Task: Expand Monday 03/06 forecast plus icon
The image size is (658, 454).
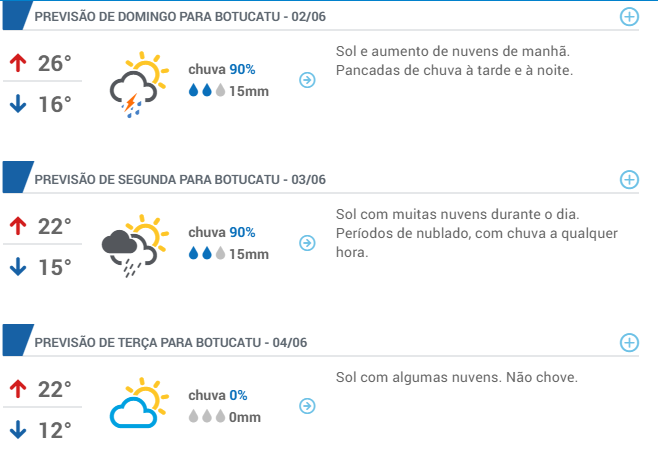Action: pyautogui.click(x=629, y=180)
